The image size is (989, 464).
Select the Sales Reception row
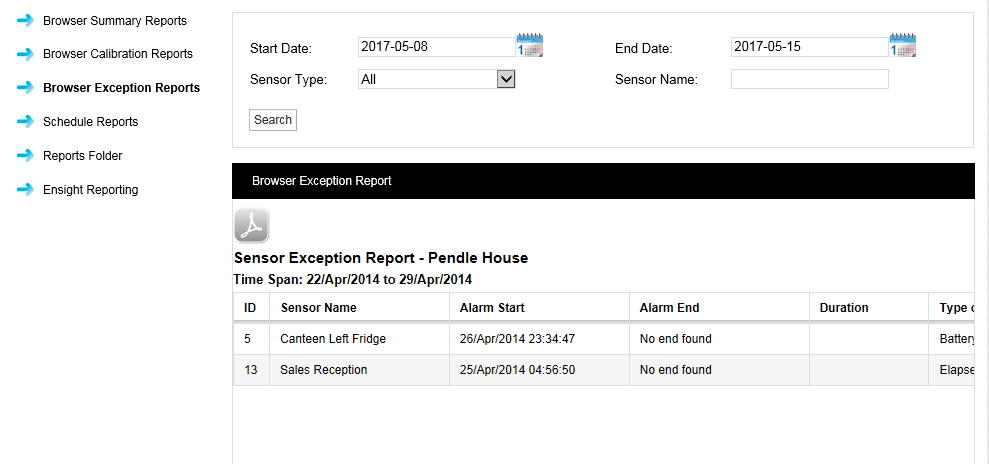323,370
